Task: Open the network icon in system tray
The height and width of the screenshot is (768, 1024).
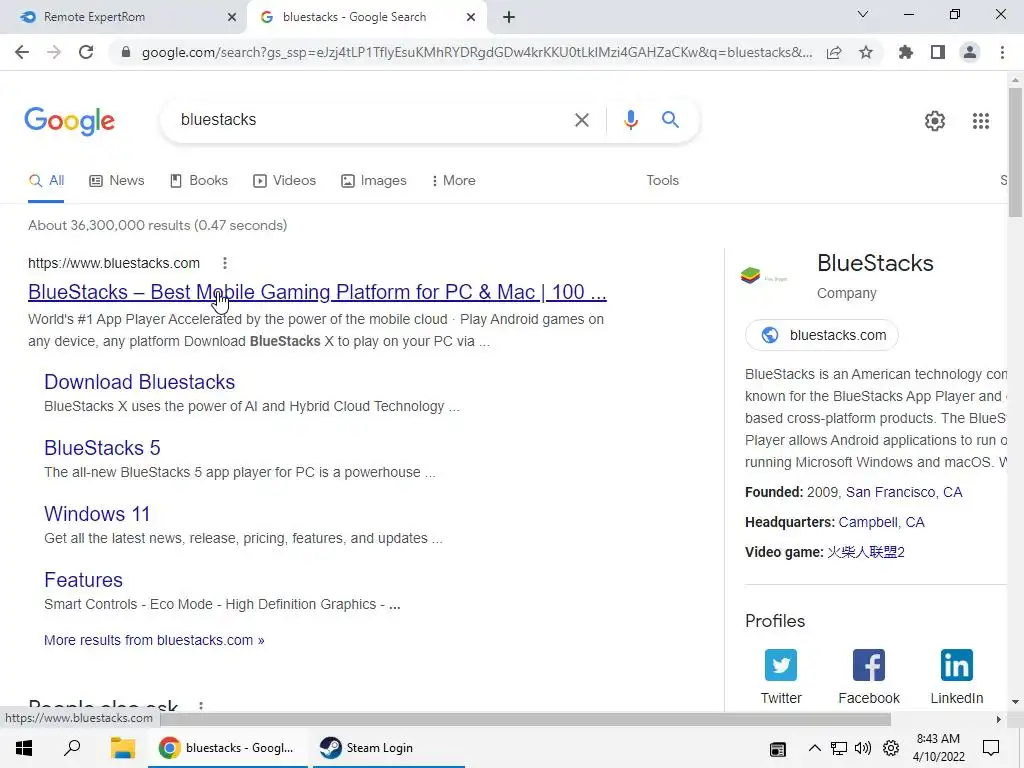Action: [839, 748]
